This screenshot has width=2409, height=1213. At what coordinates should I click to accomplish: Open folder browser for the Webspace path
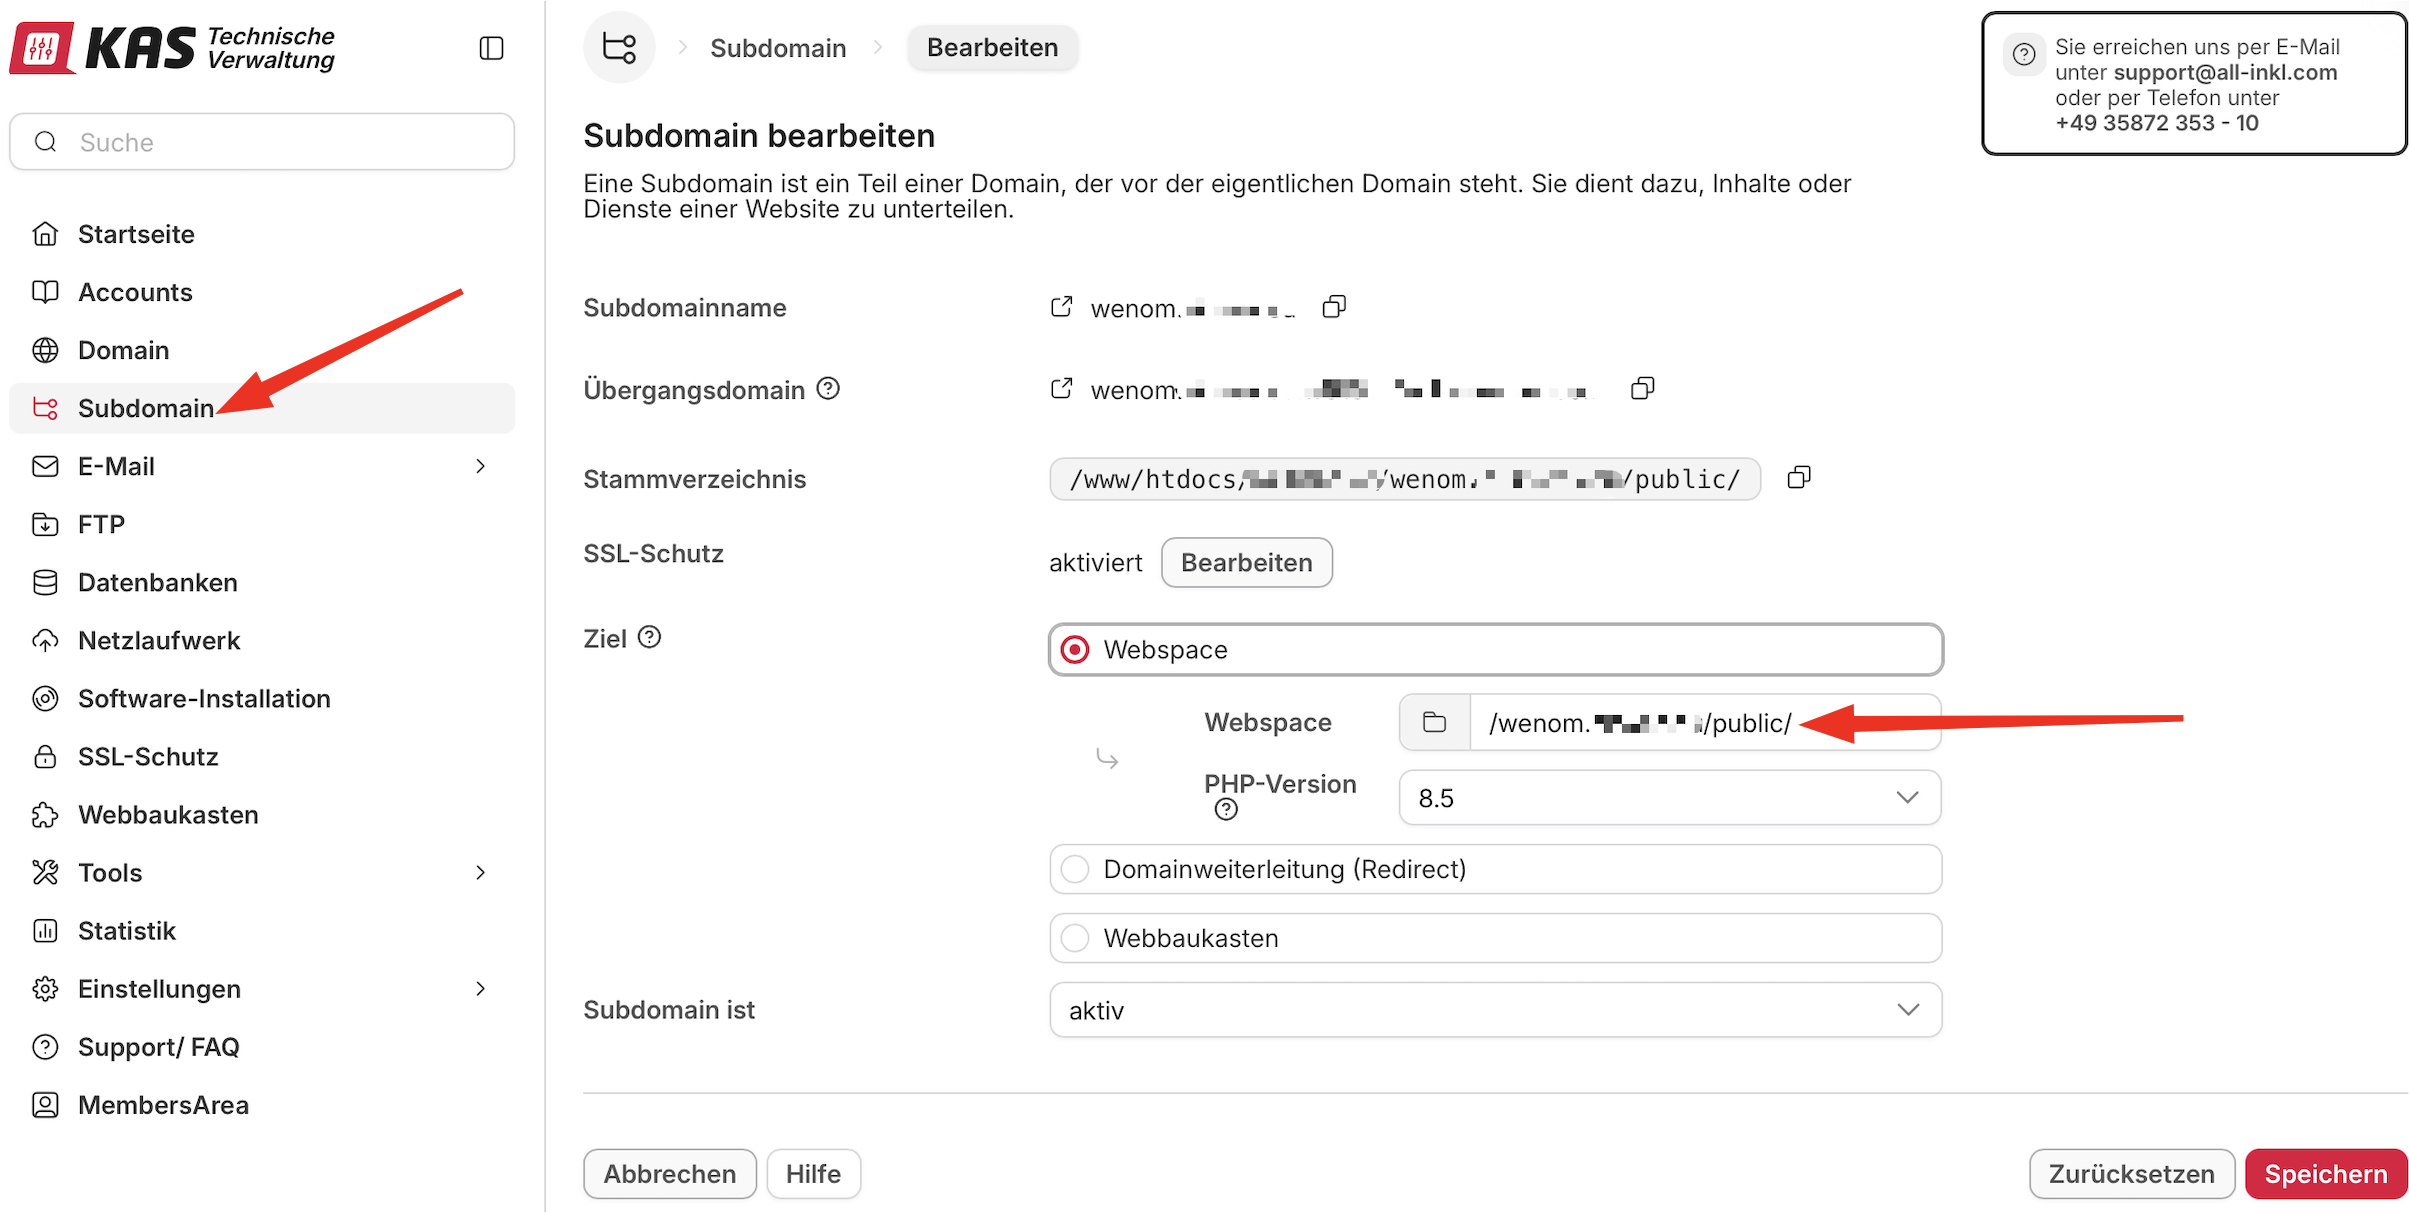[1434, 721]
